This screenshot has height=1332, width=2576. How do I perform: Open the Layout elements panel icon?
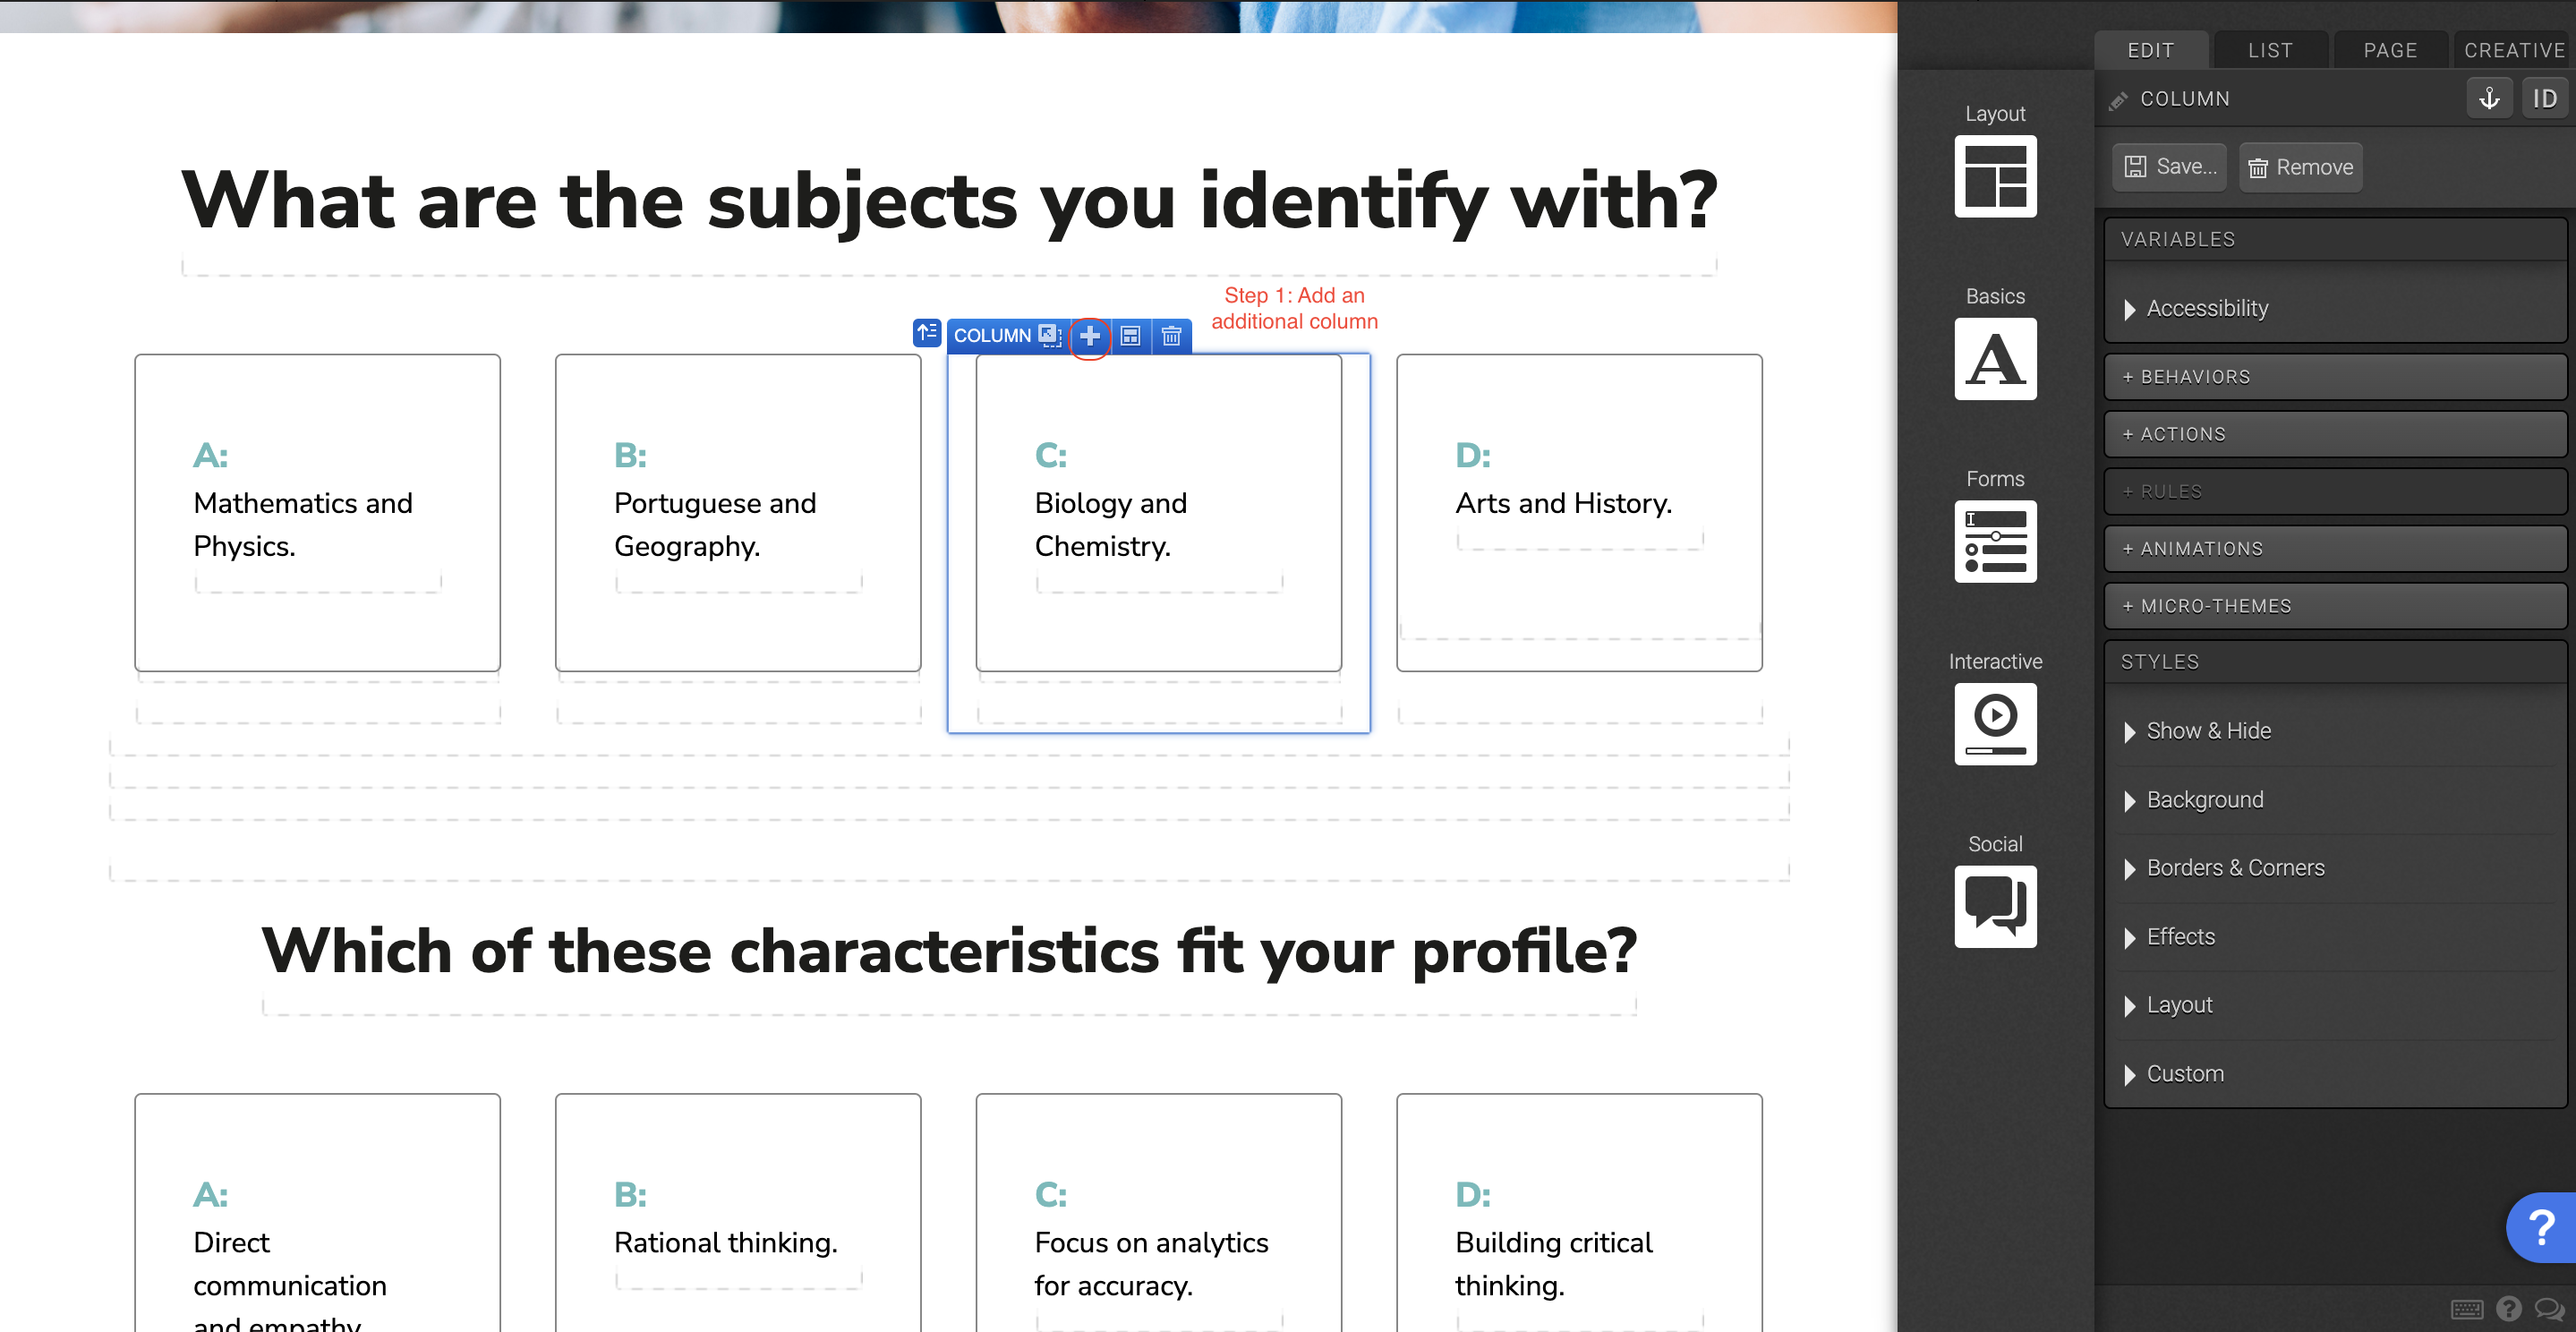click(1994, 177)
